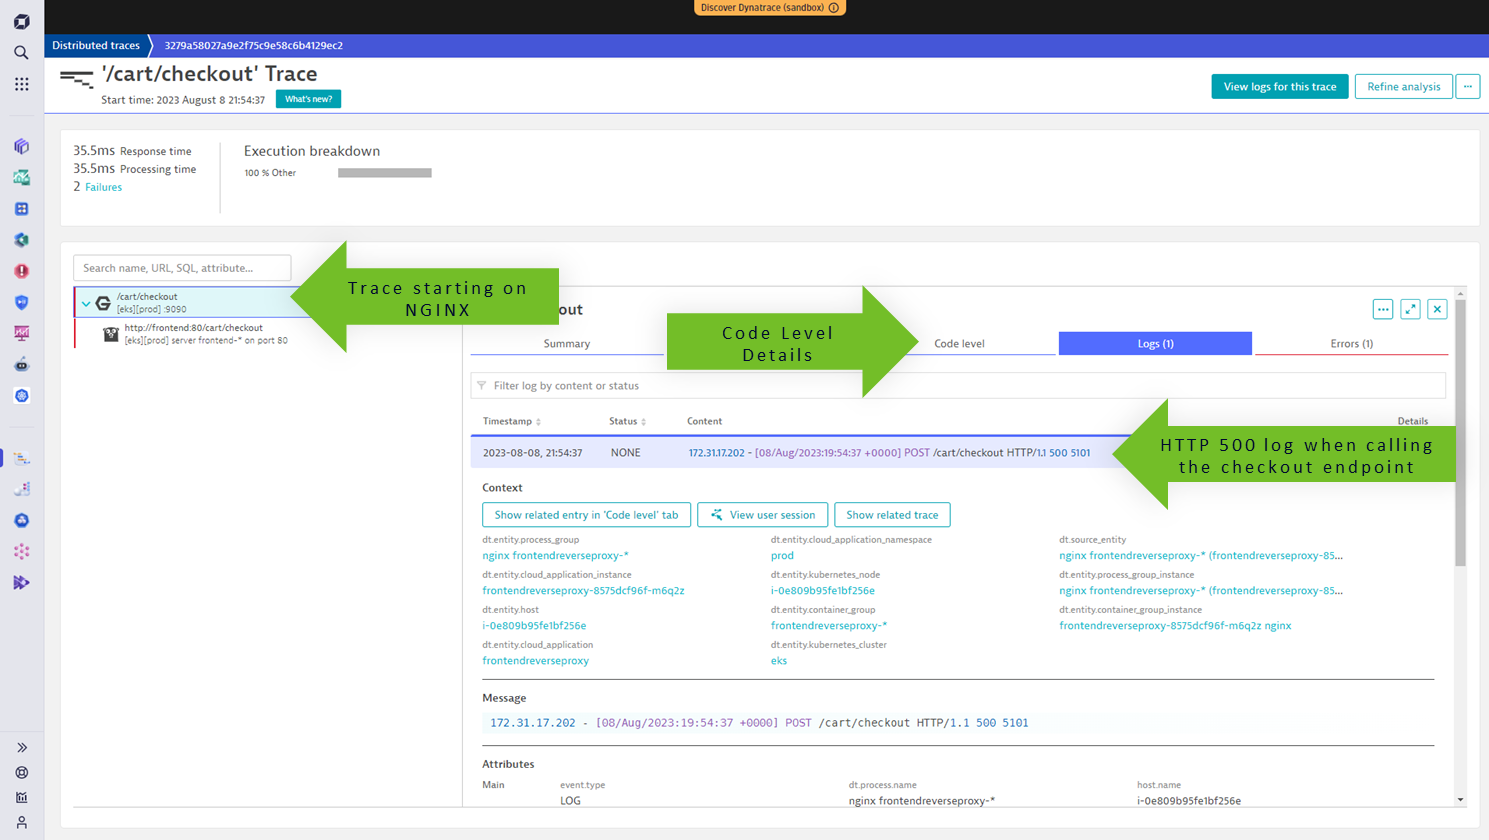
Task: Open the Kubernetes wheel icon
Action: [21, 396]
